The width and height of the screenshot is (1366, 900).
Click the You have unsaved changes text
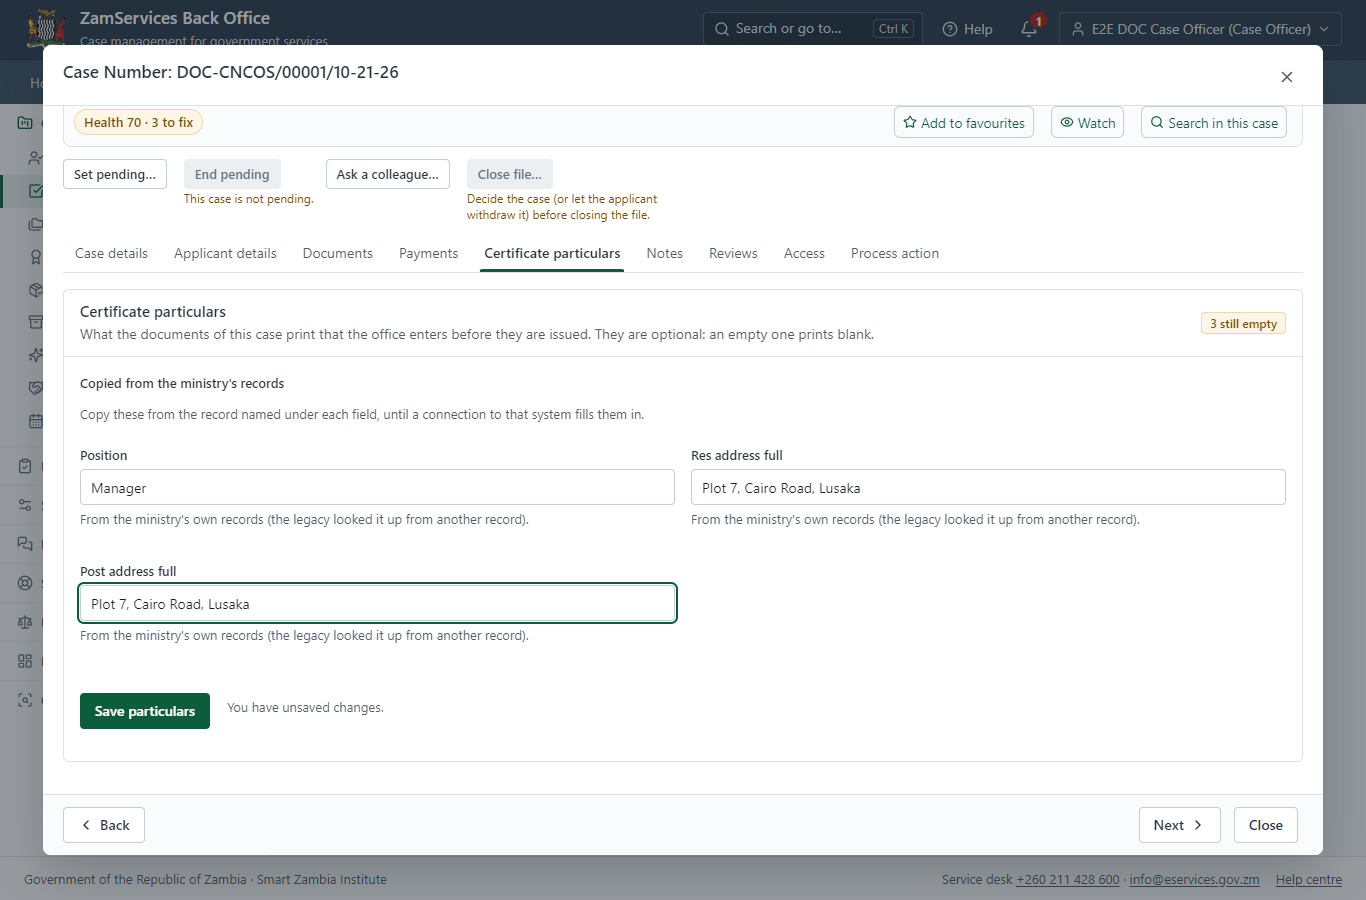point(305,707)
